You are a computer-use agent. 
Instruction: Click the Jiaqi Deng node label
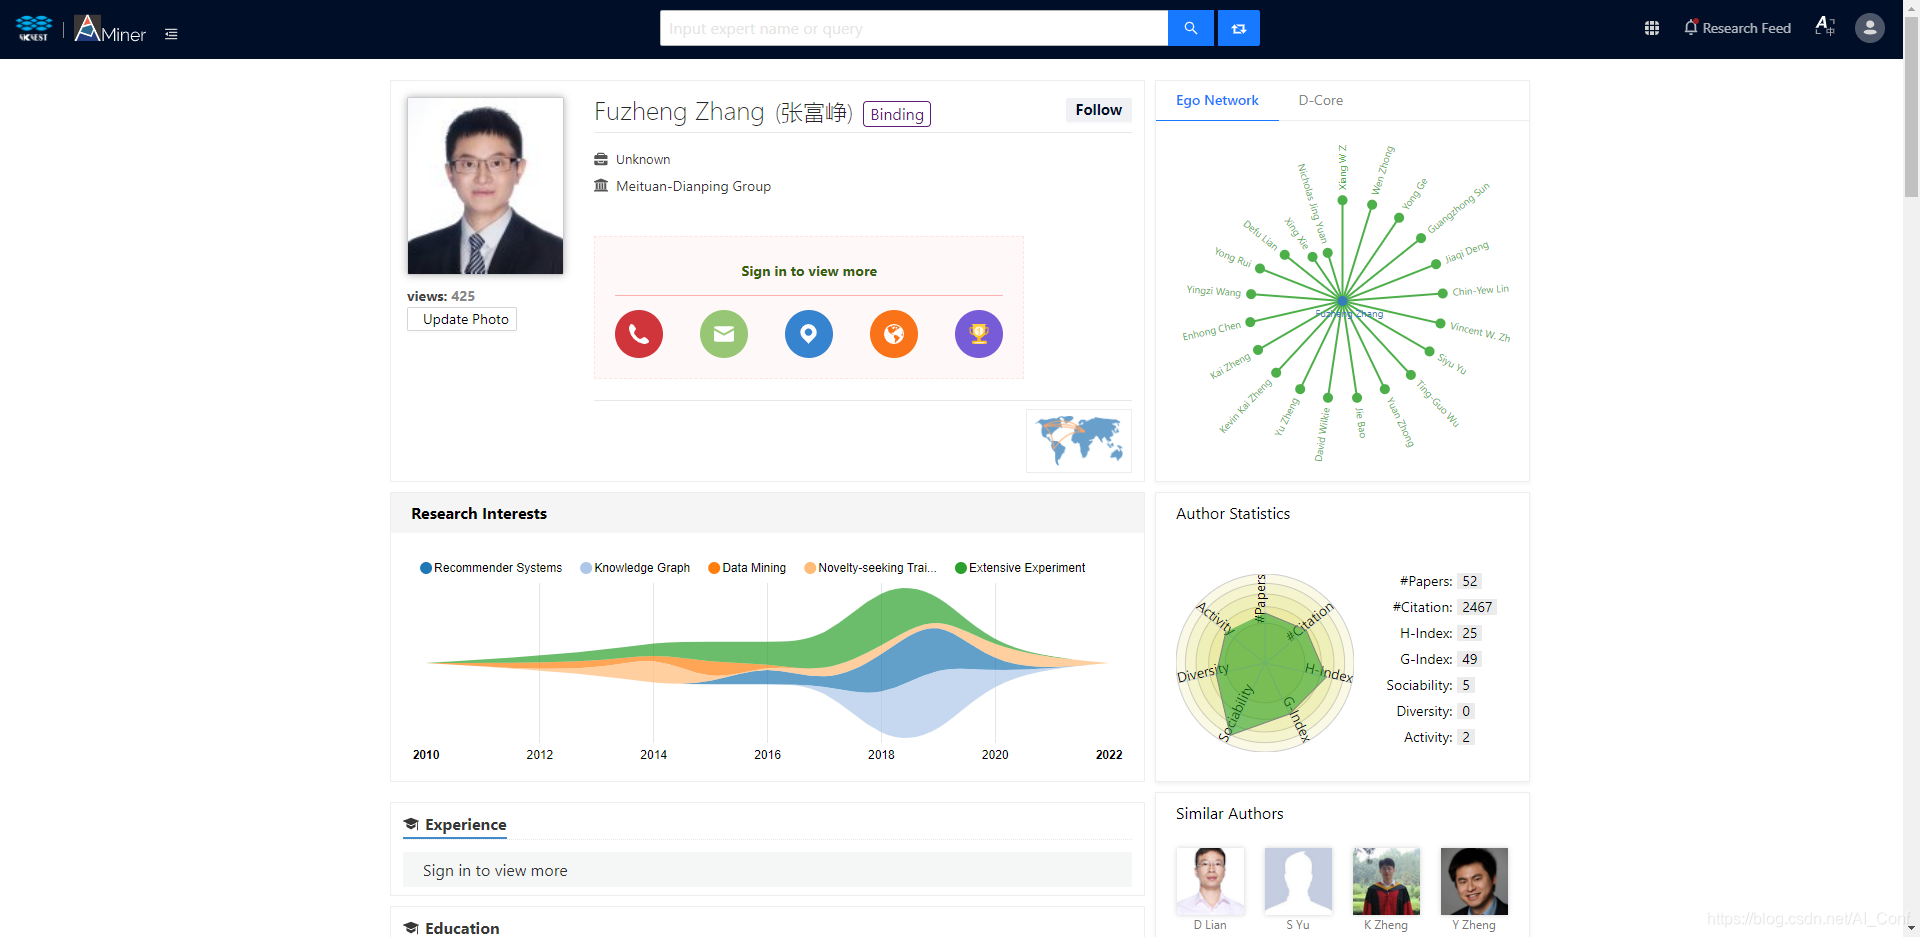tap(1467, 252)
